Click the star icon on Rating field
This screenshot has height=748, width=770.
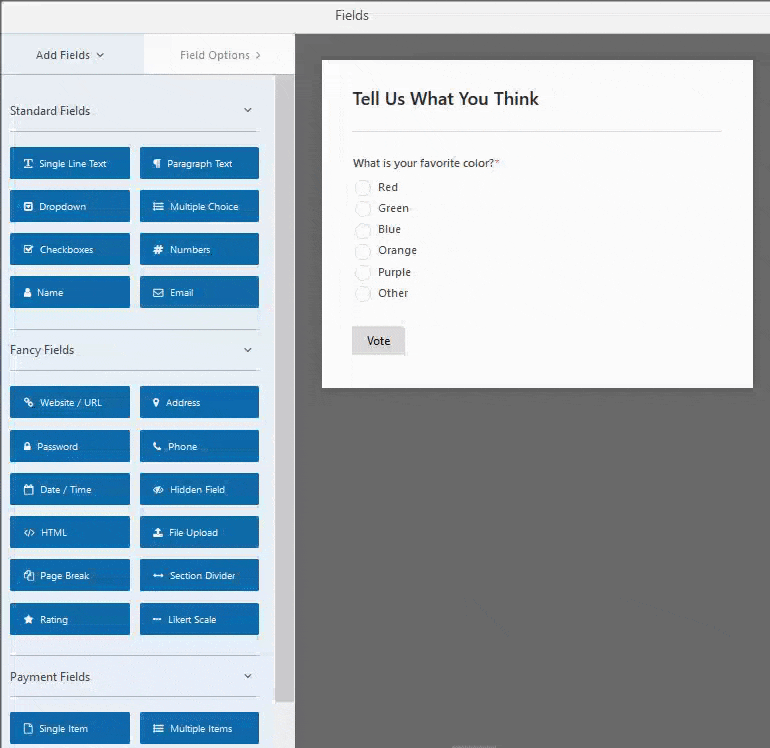pyautogui.click(x=28, y=620)
